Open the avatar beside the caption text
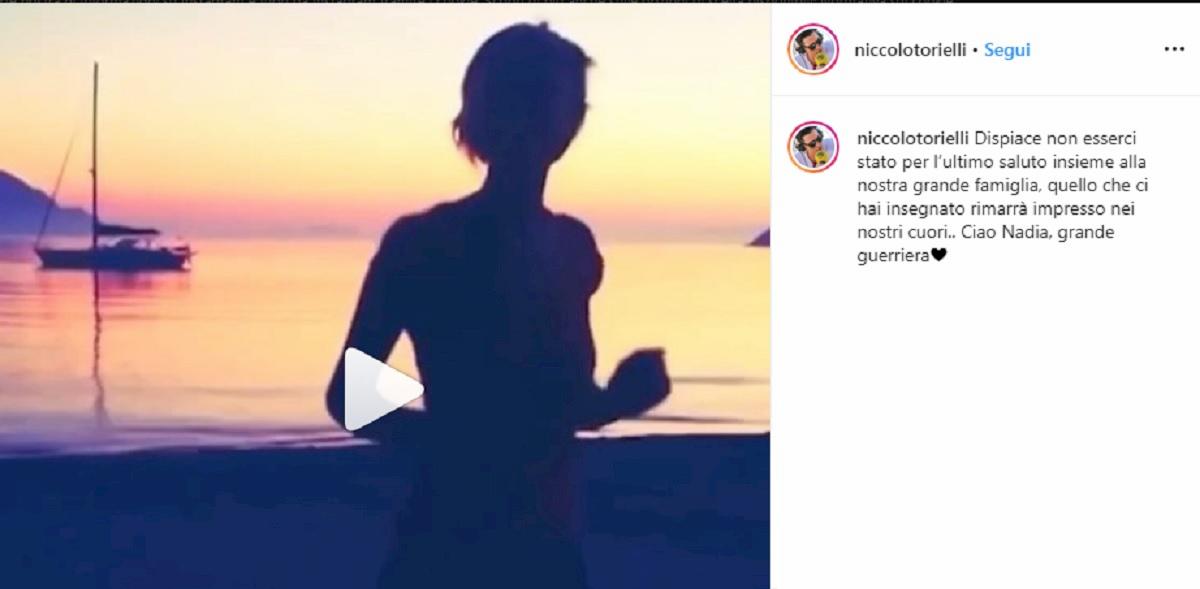 click(813, 146)
